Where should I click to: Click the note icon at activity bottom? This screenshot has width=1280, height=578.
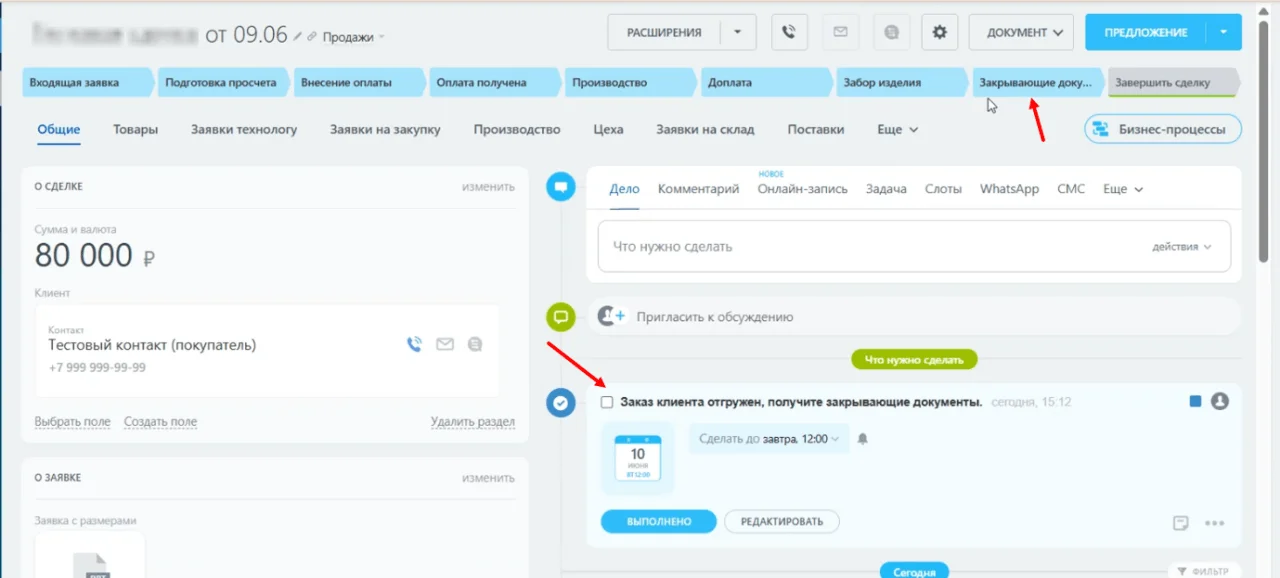[x=1181, y=522]
